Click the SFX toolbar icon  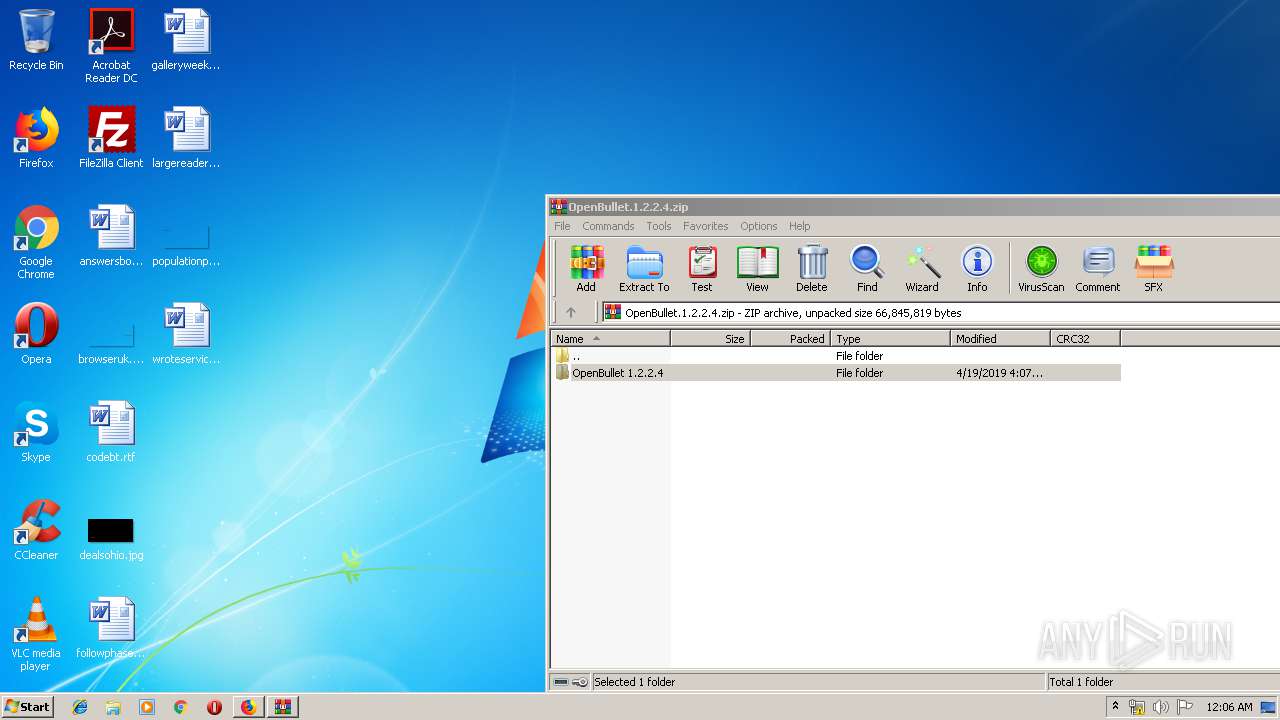(1153, 269)
